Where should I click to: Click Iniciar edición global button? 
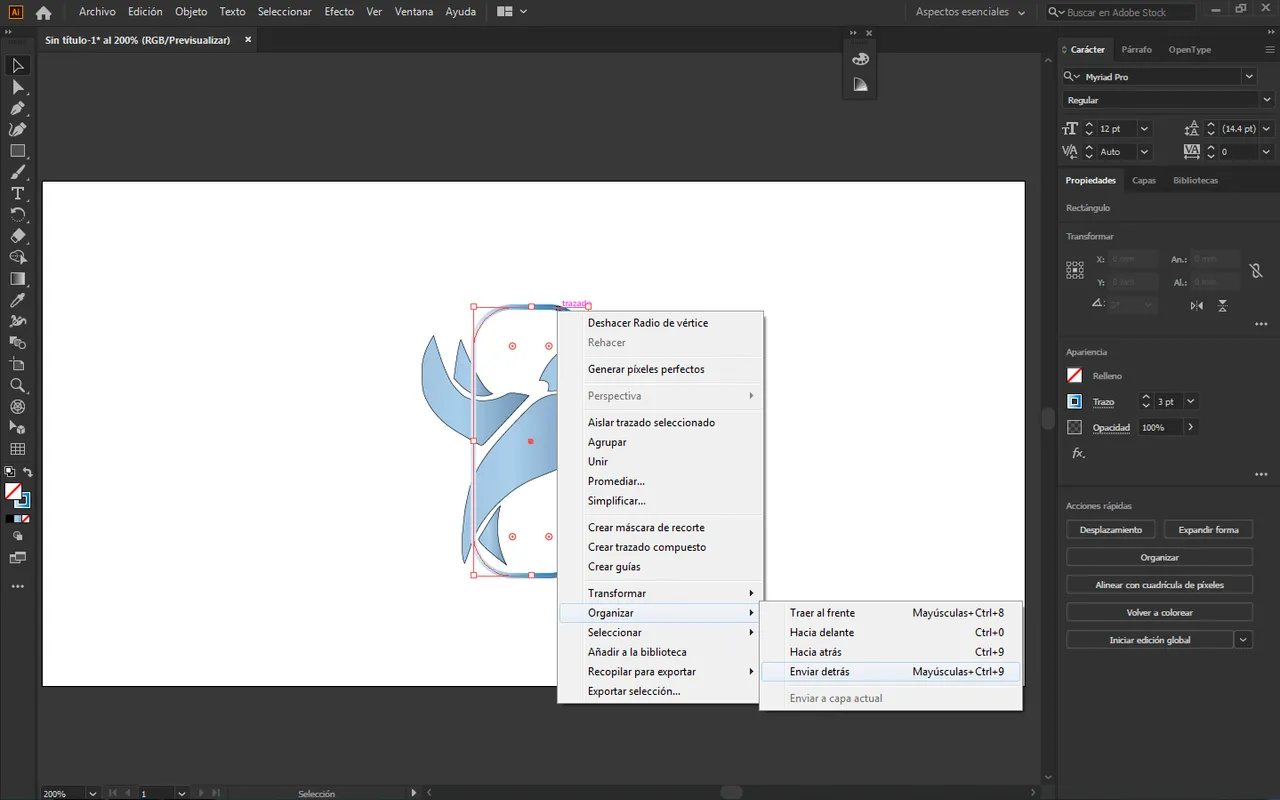click(x=1150, y=640)
